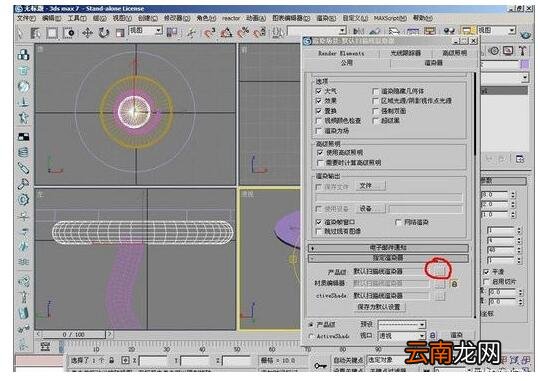Toggle the Select and Manipulate tool
538x381 pixels.
191,33
